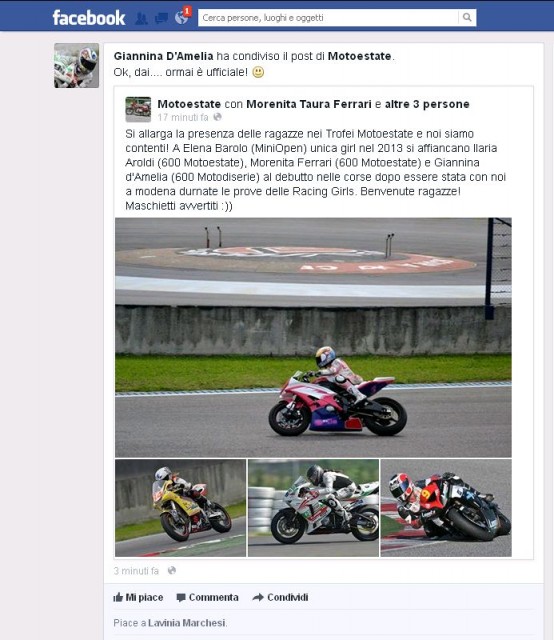The height and width of the screenshot is (640, 554).
Task: Click Commenta to comment on post
Action: (x=207, y=597)
